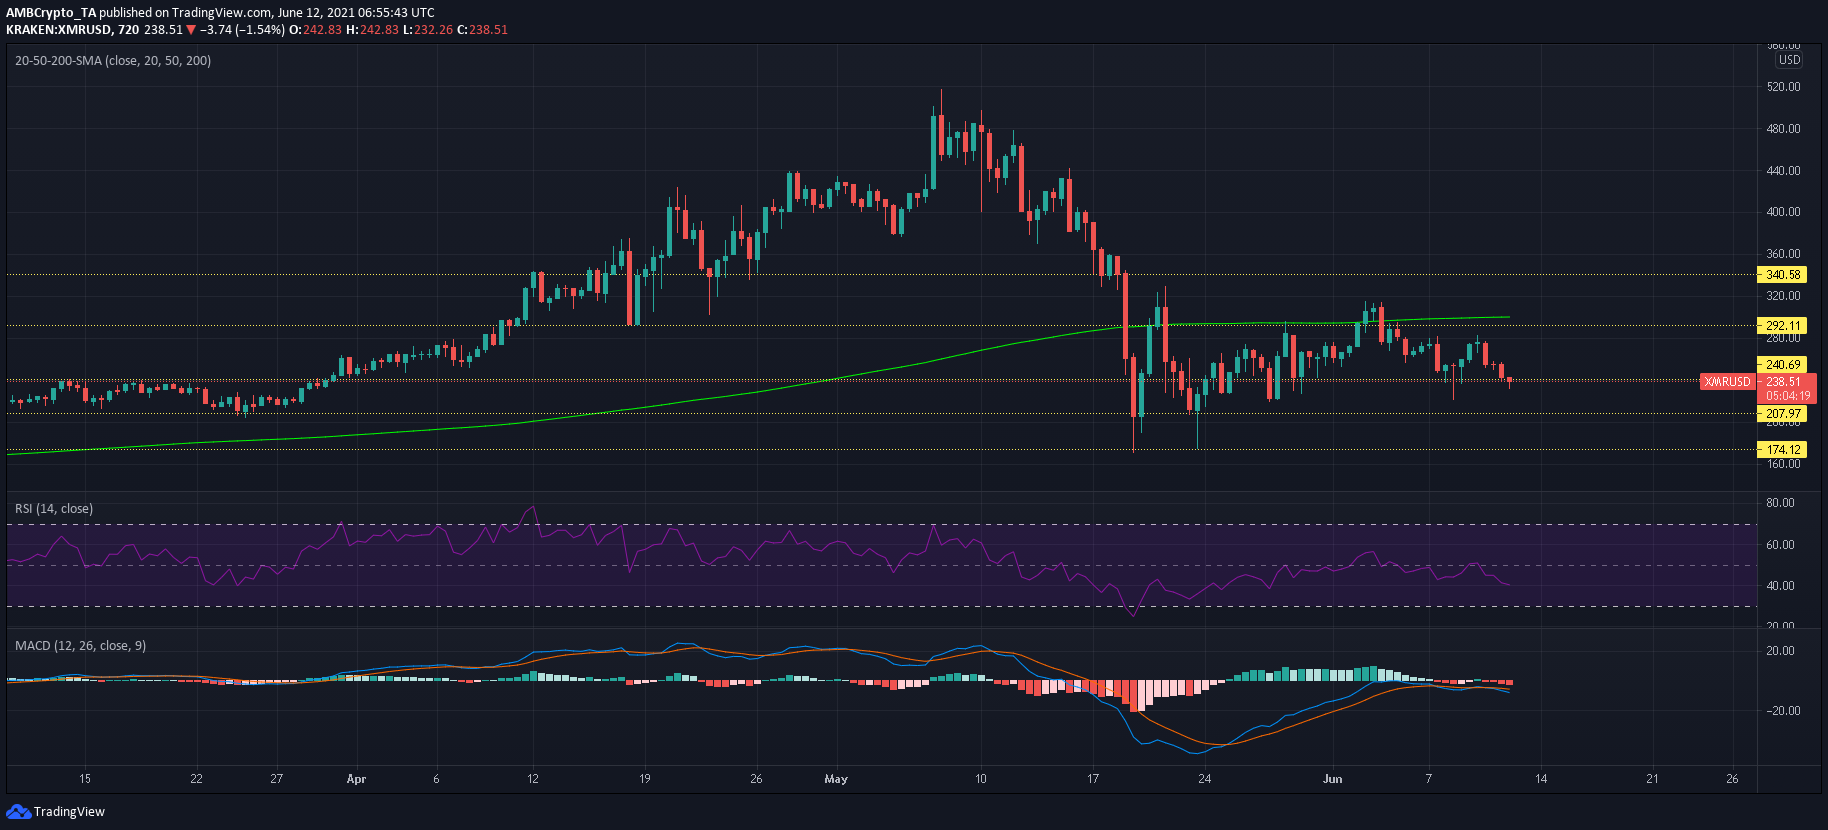Screen dimensions: 1828x830
Task: Click the 05:04:19 countdown timer
Action: coord(1788,396)
